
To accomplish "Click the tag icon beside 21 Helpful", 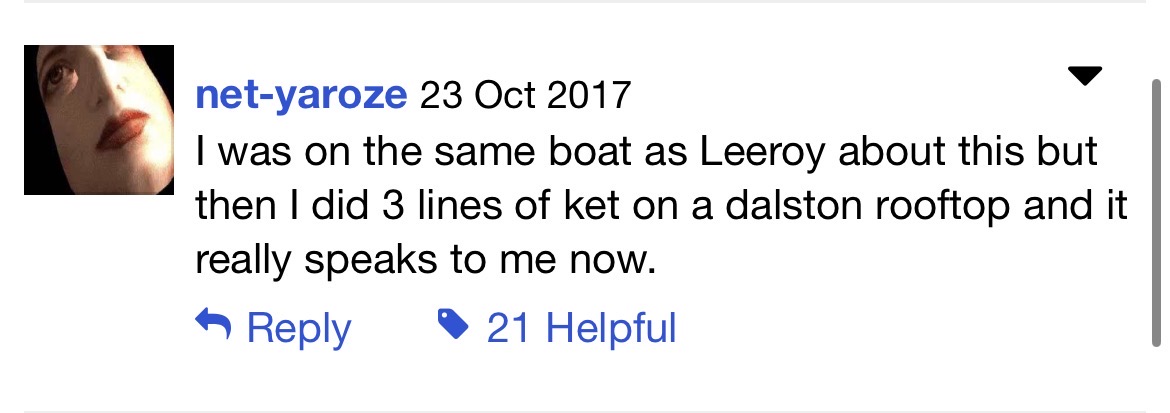I will pos(455,323).
